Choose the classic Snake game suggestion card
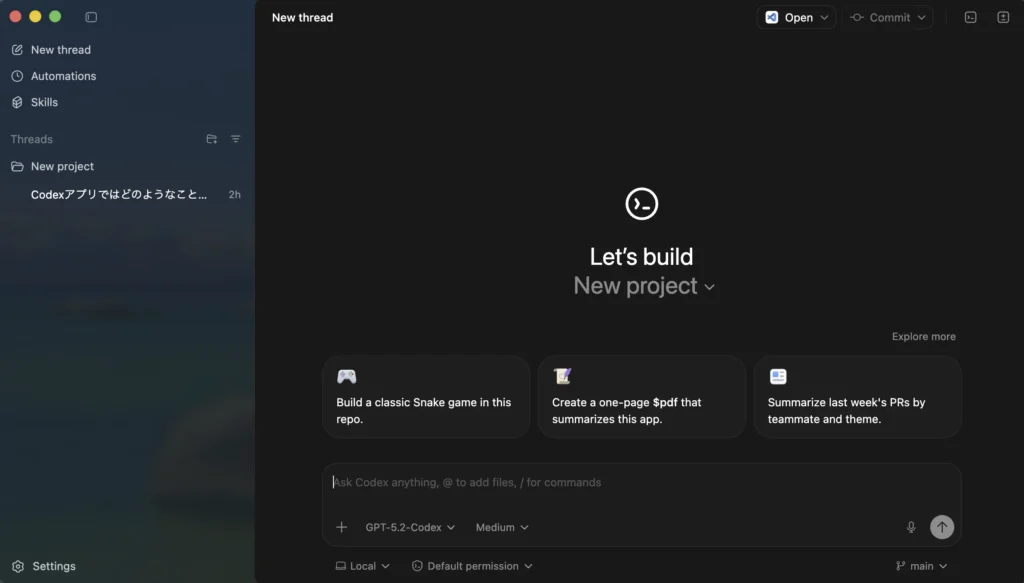 (x=426, y=397)
